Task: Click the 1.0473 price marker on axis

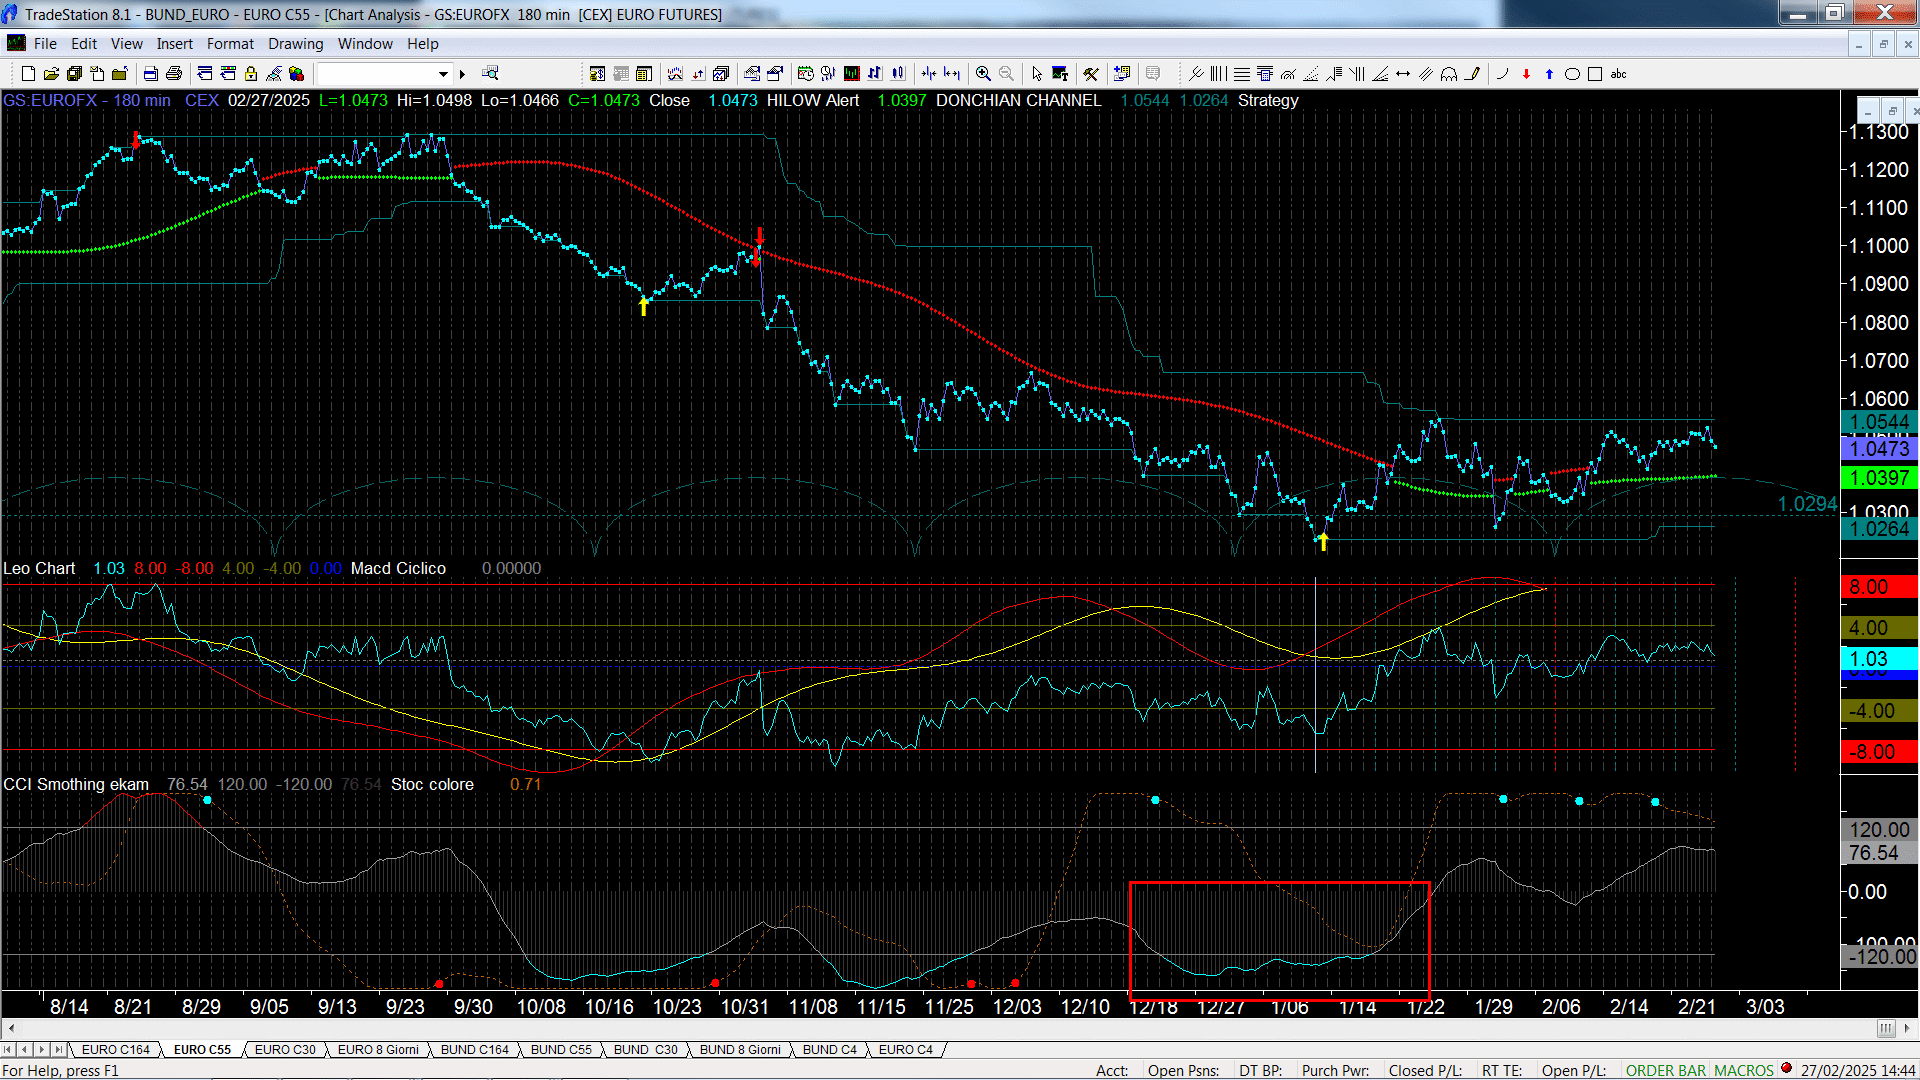Action: coord(1879,449)
